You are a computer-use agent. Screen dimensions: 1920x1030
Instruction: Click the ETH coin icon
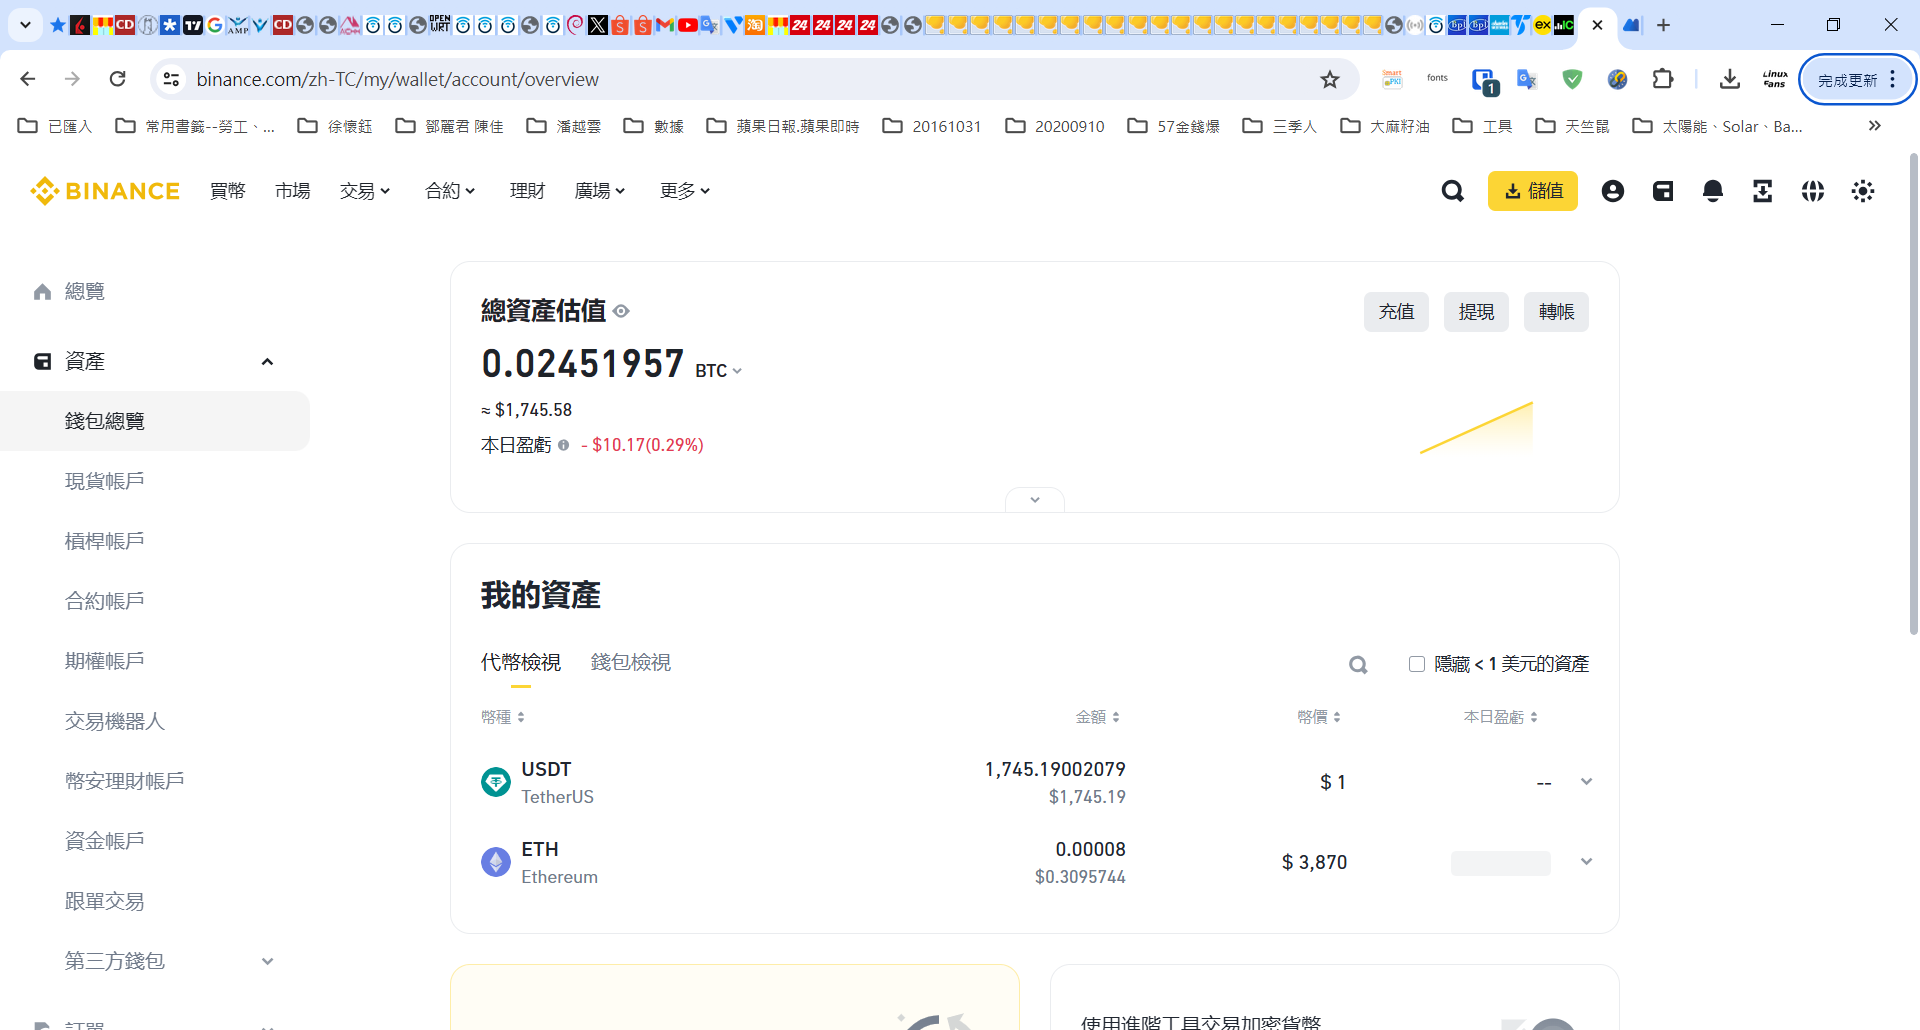point(496,862)
